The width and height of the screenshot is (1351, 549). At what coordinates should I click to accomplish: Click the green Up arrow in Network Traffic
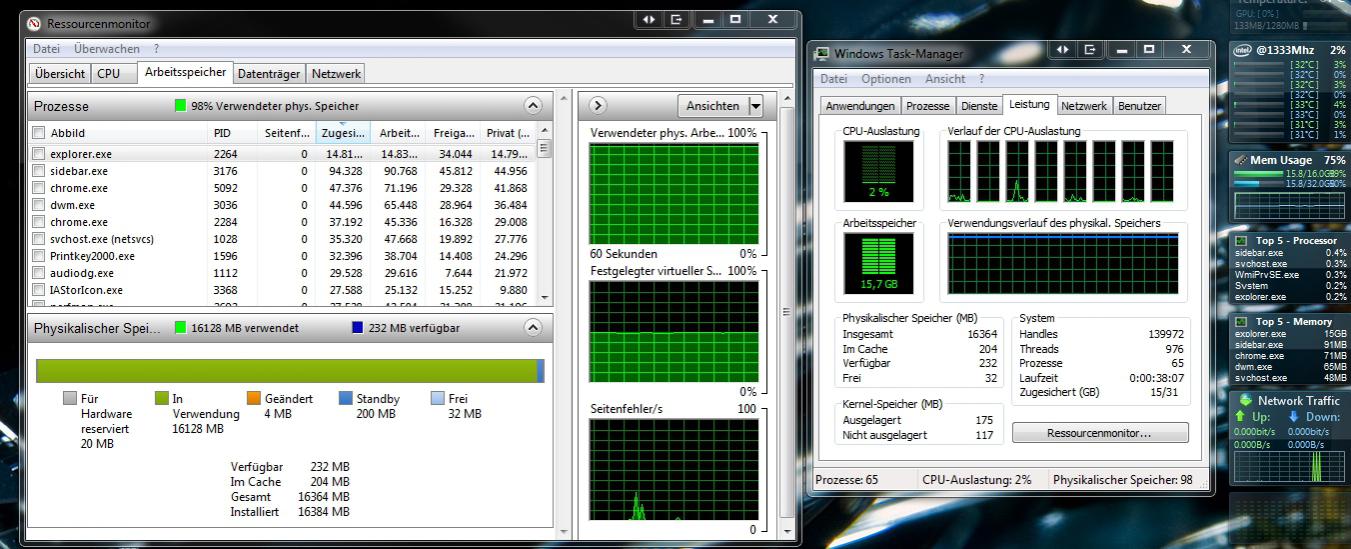[x=1241, y=416]
